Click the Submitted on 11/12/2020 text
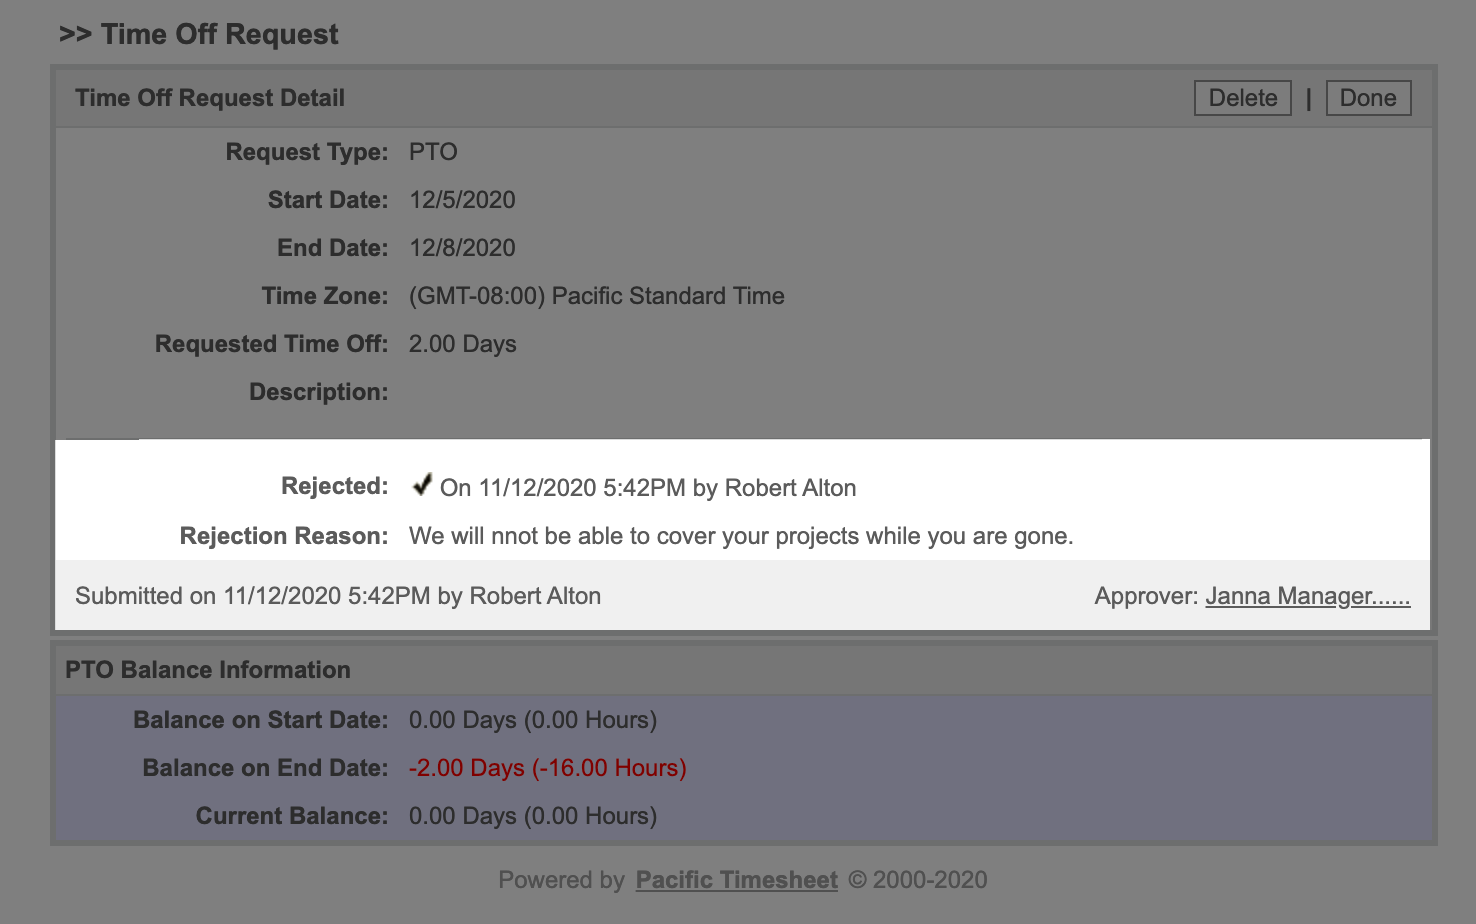 [338, 596]
